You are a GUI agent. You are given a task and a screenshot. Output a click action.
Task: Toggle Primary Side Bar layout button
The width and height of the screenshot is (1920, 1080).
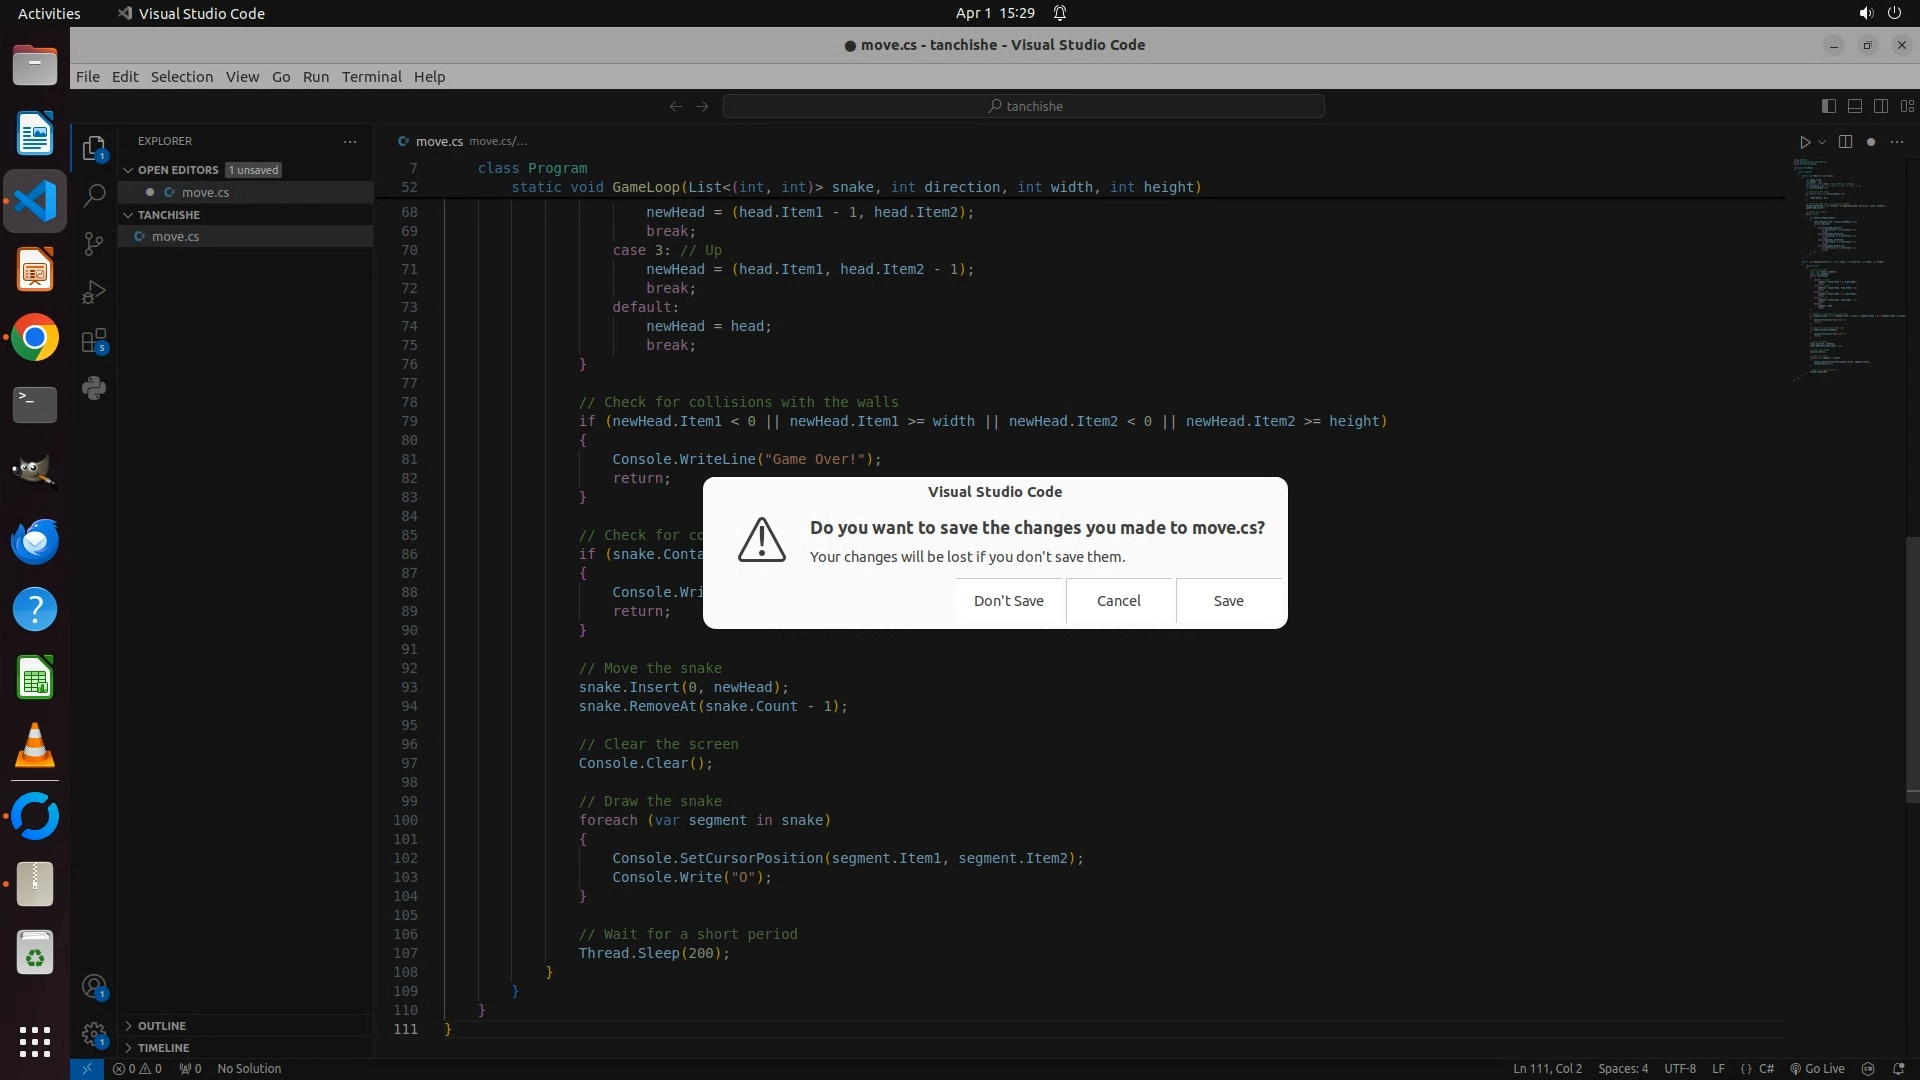[1829, 106]
